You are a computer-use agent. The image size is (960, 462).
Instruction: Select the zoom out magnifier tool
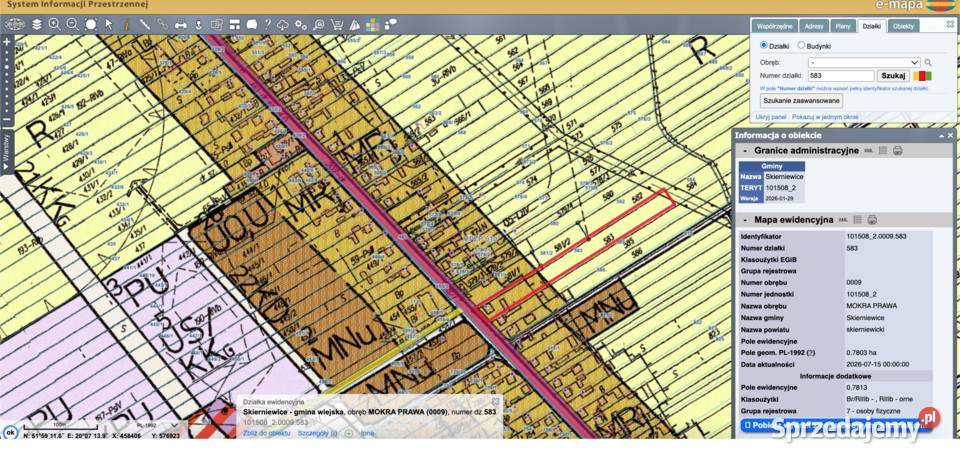72,24
